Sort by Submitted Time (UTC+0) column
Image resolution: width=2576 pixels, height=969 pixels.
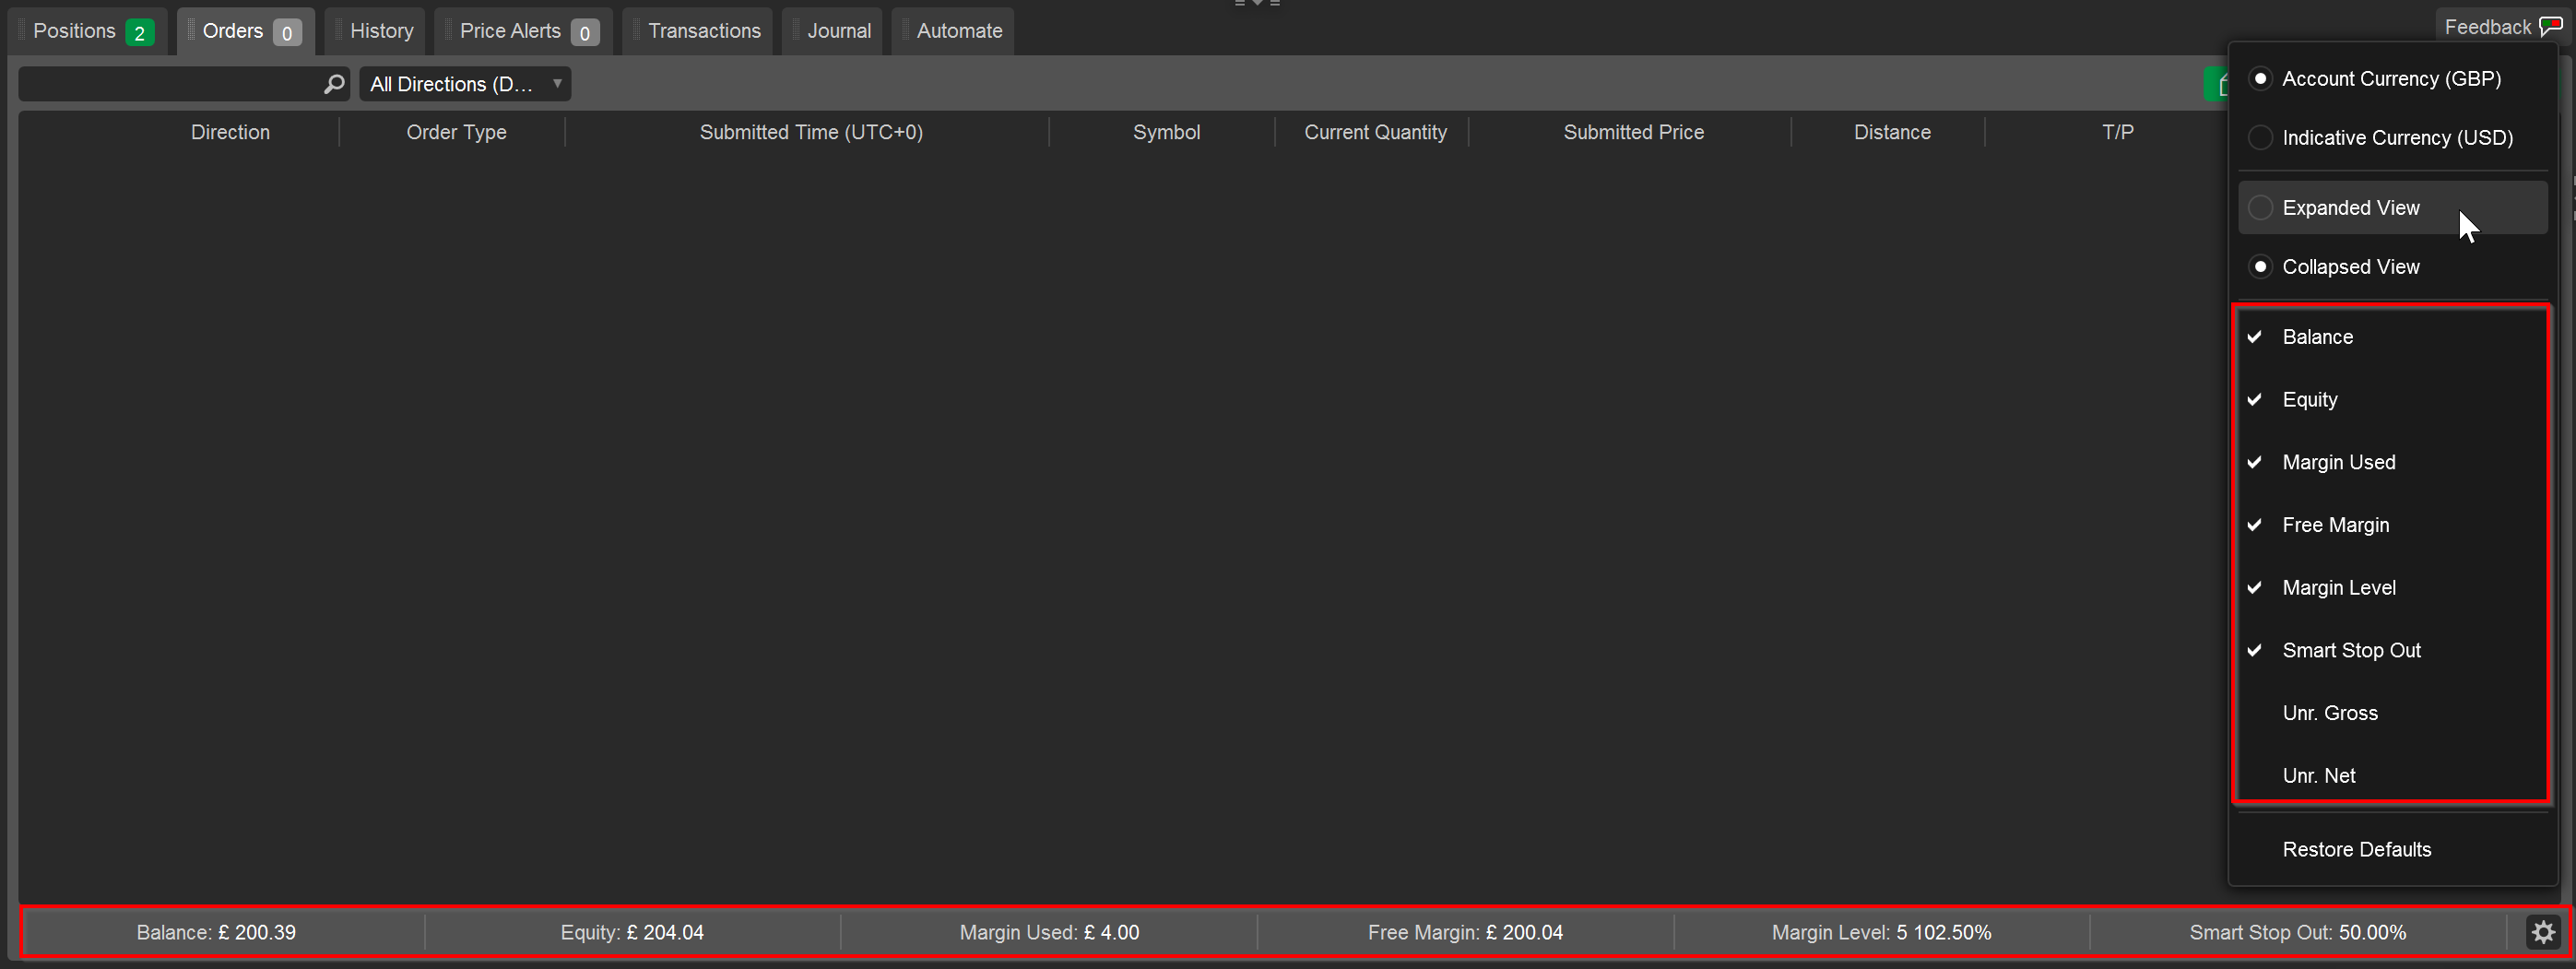811,132
